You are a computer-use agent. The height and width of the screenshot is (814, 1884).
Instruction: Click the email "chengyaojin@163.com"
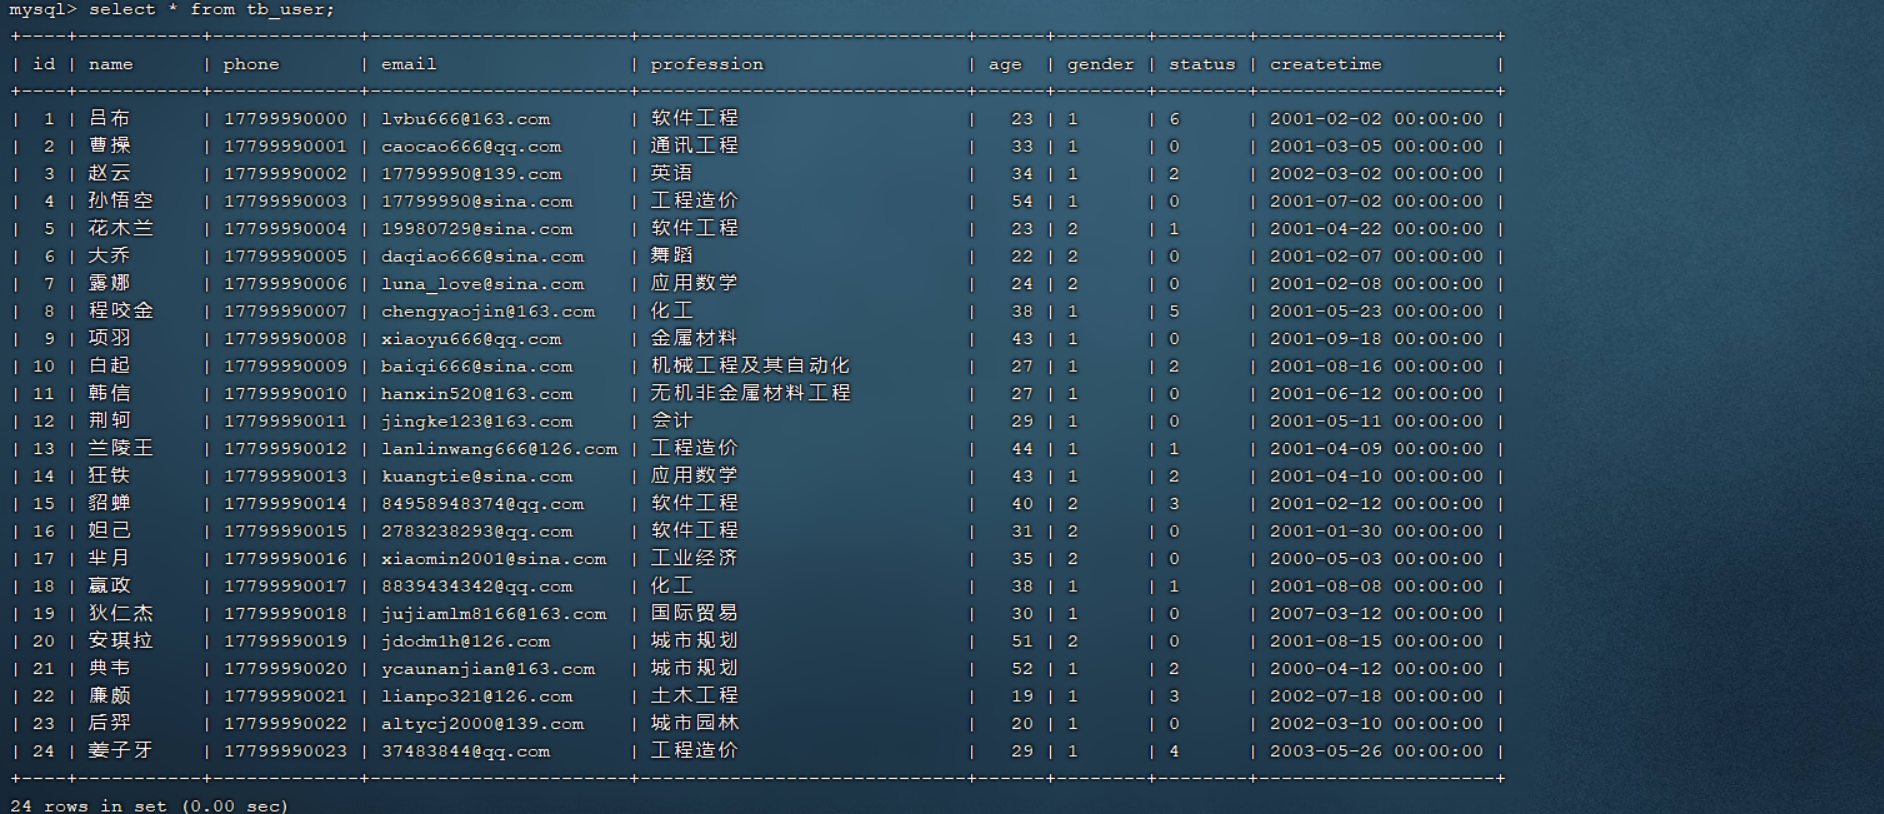(x=488, y=311)
